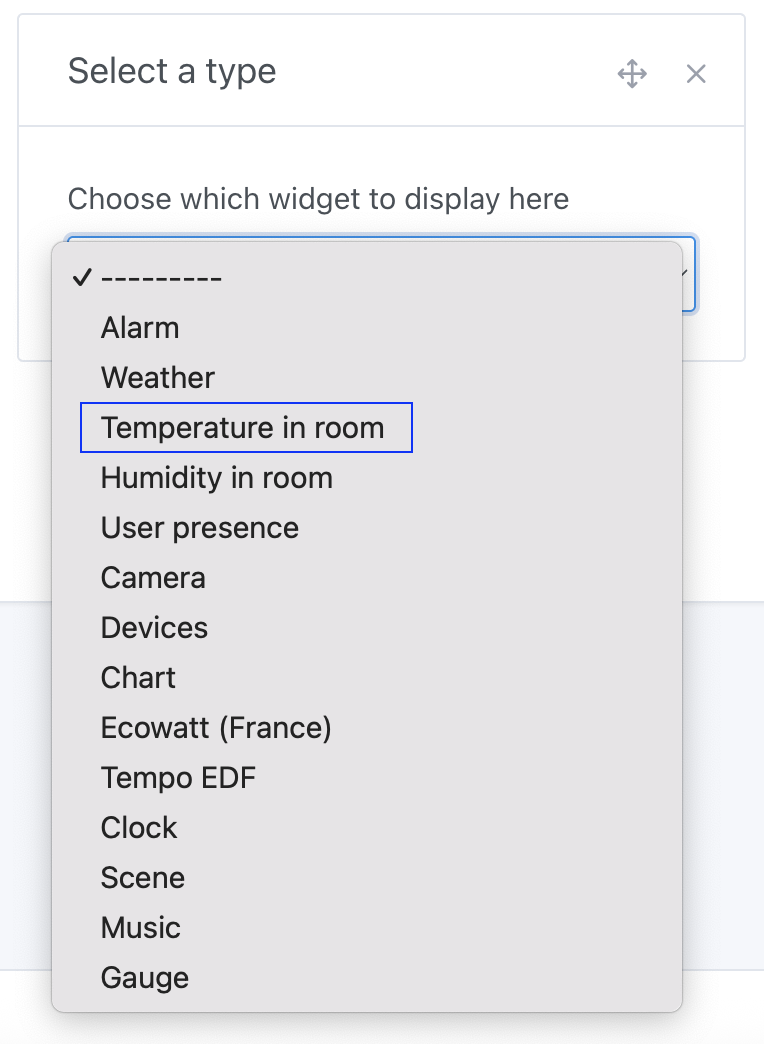The image size is (764, 1044).
Task: Choose the Weather widget option
Action: click(157, 377)
